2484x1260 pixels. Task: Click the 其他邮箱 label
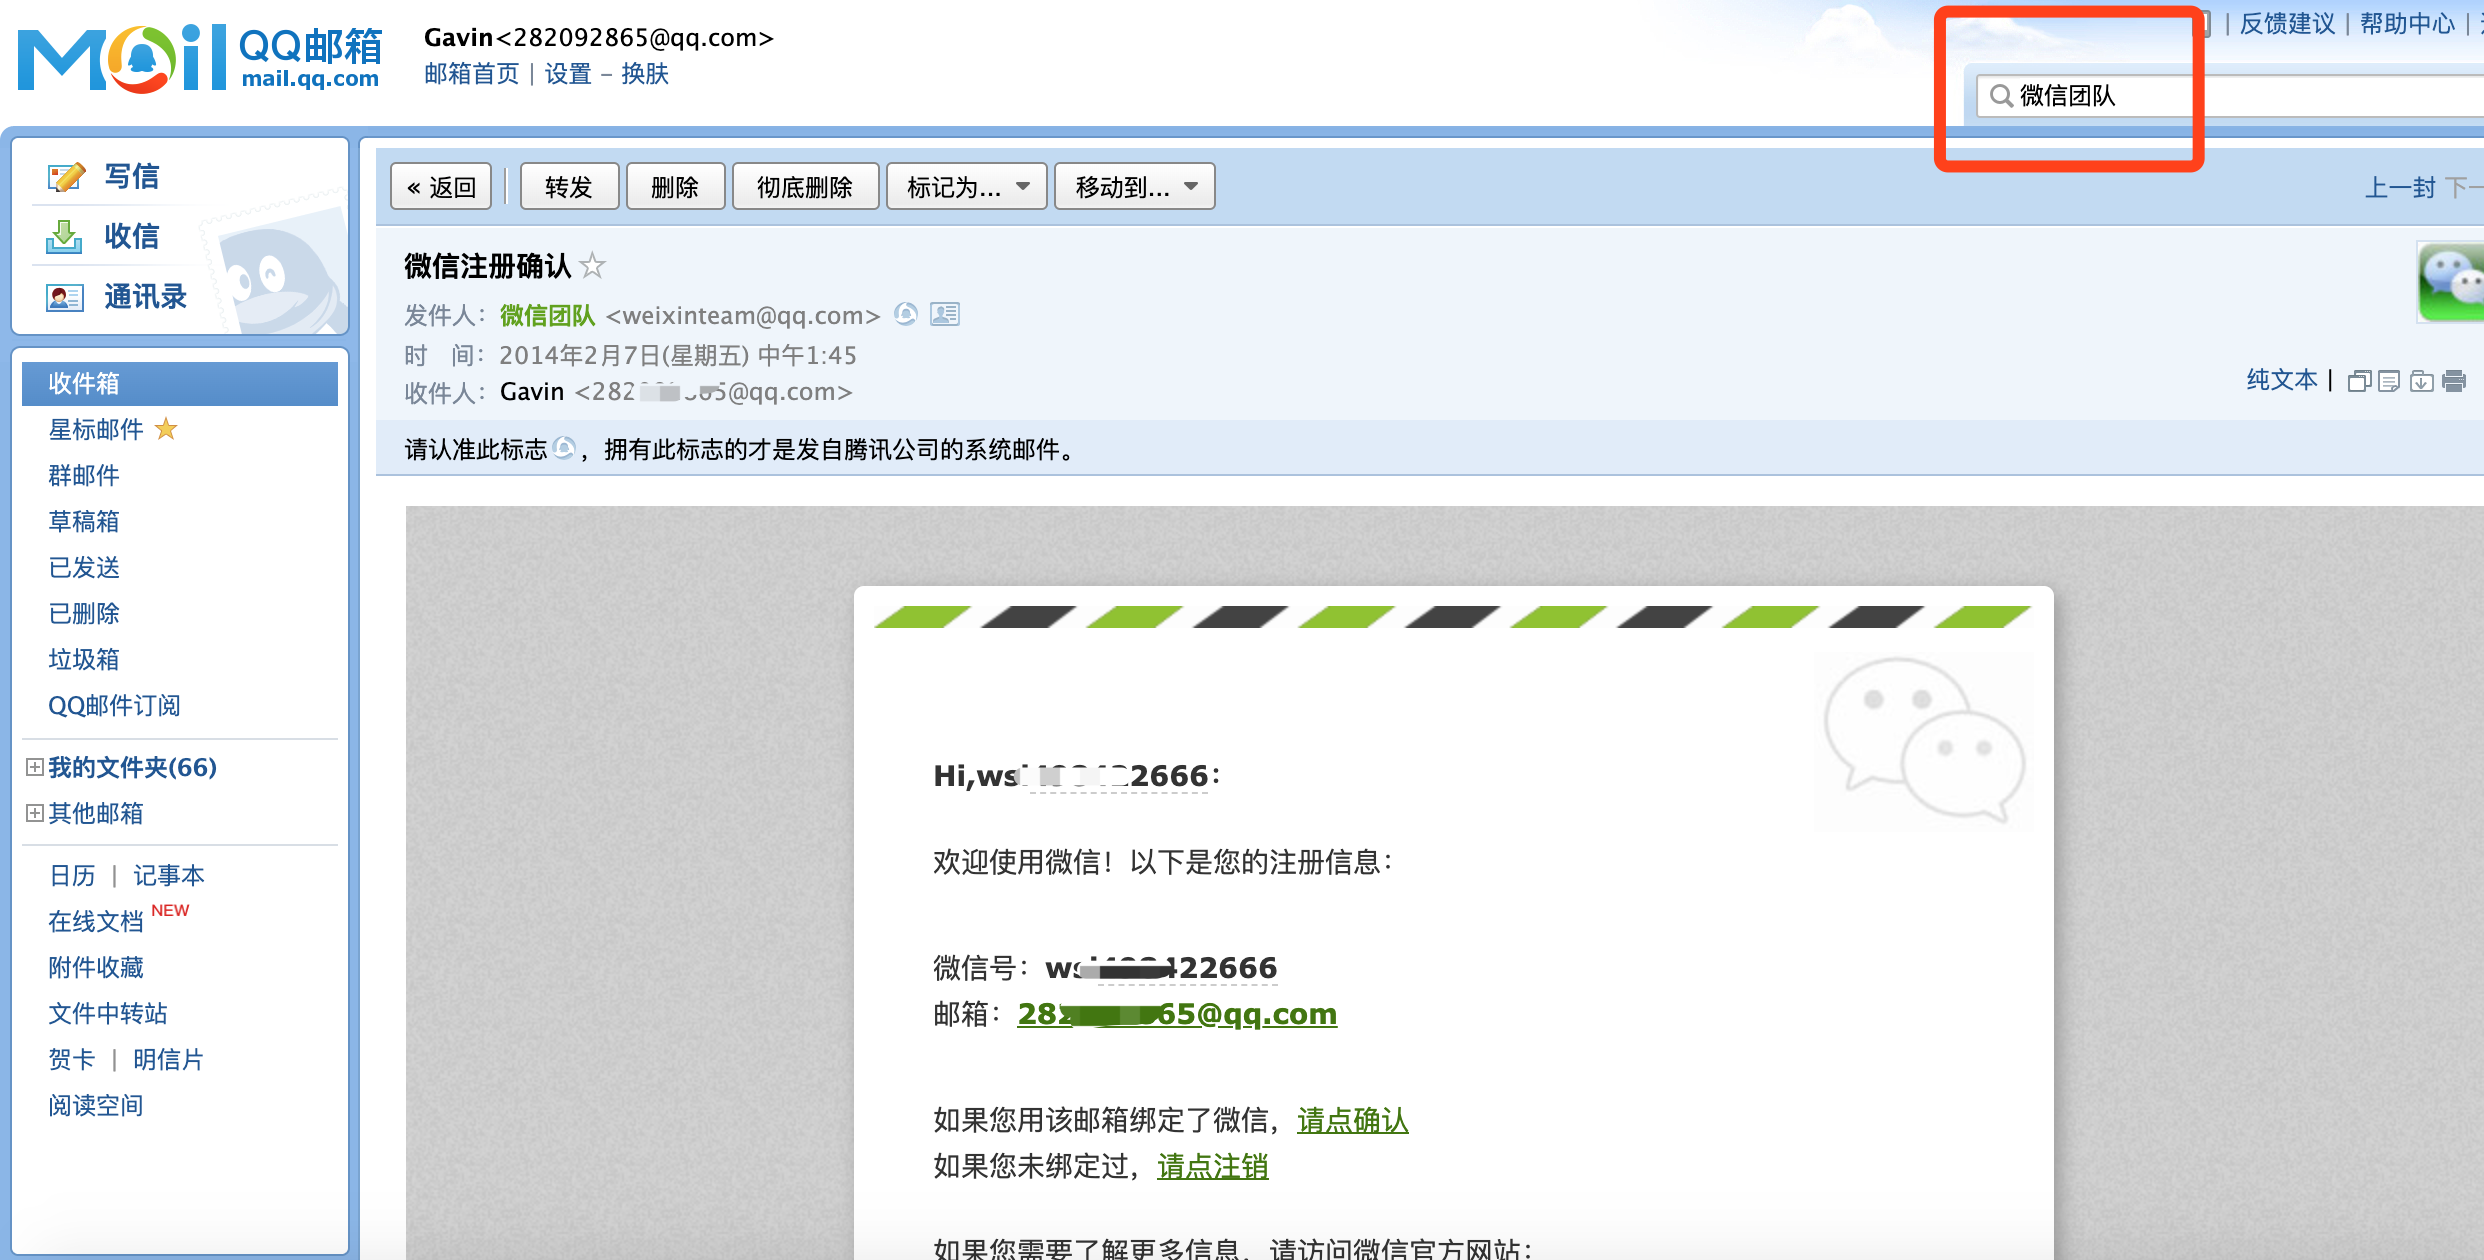96,813
